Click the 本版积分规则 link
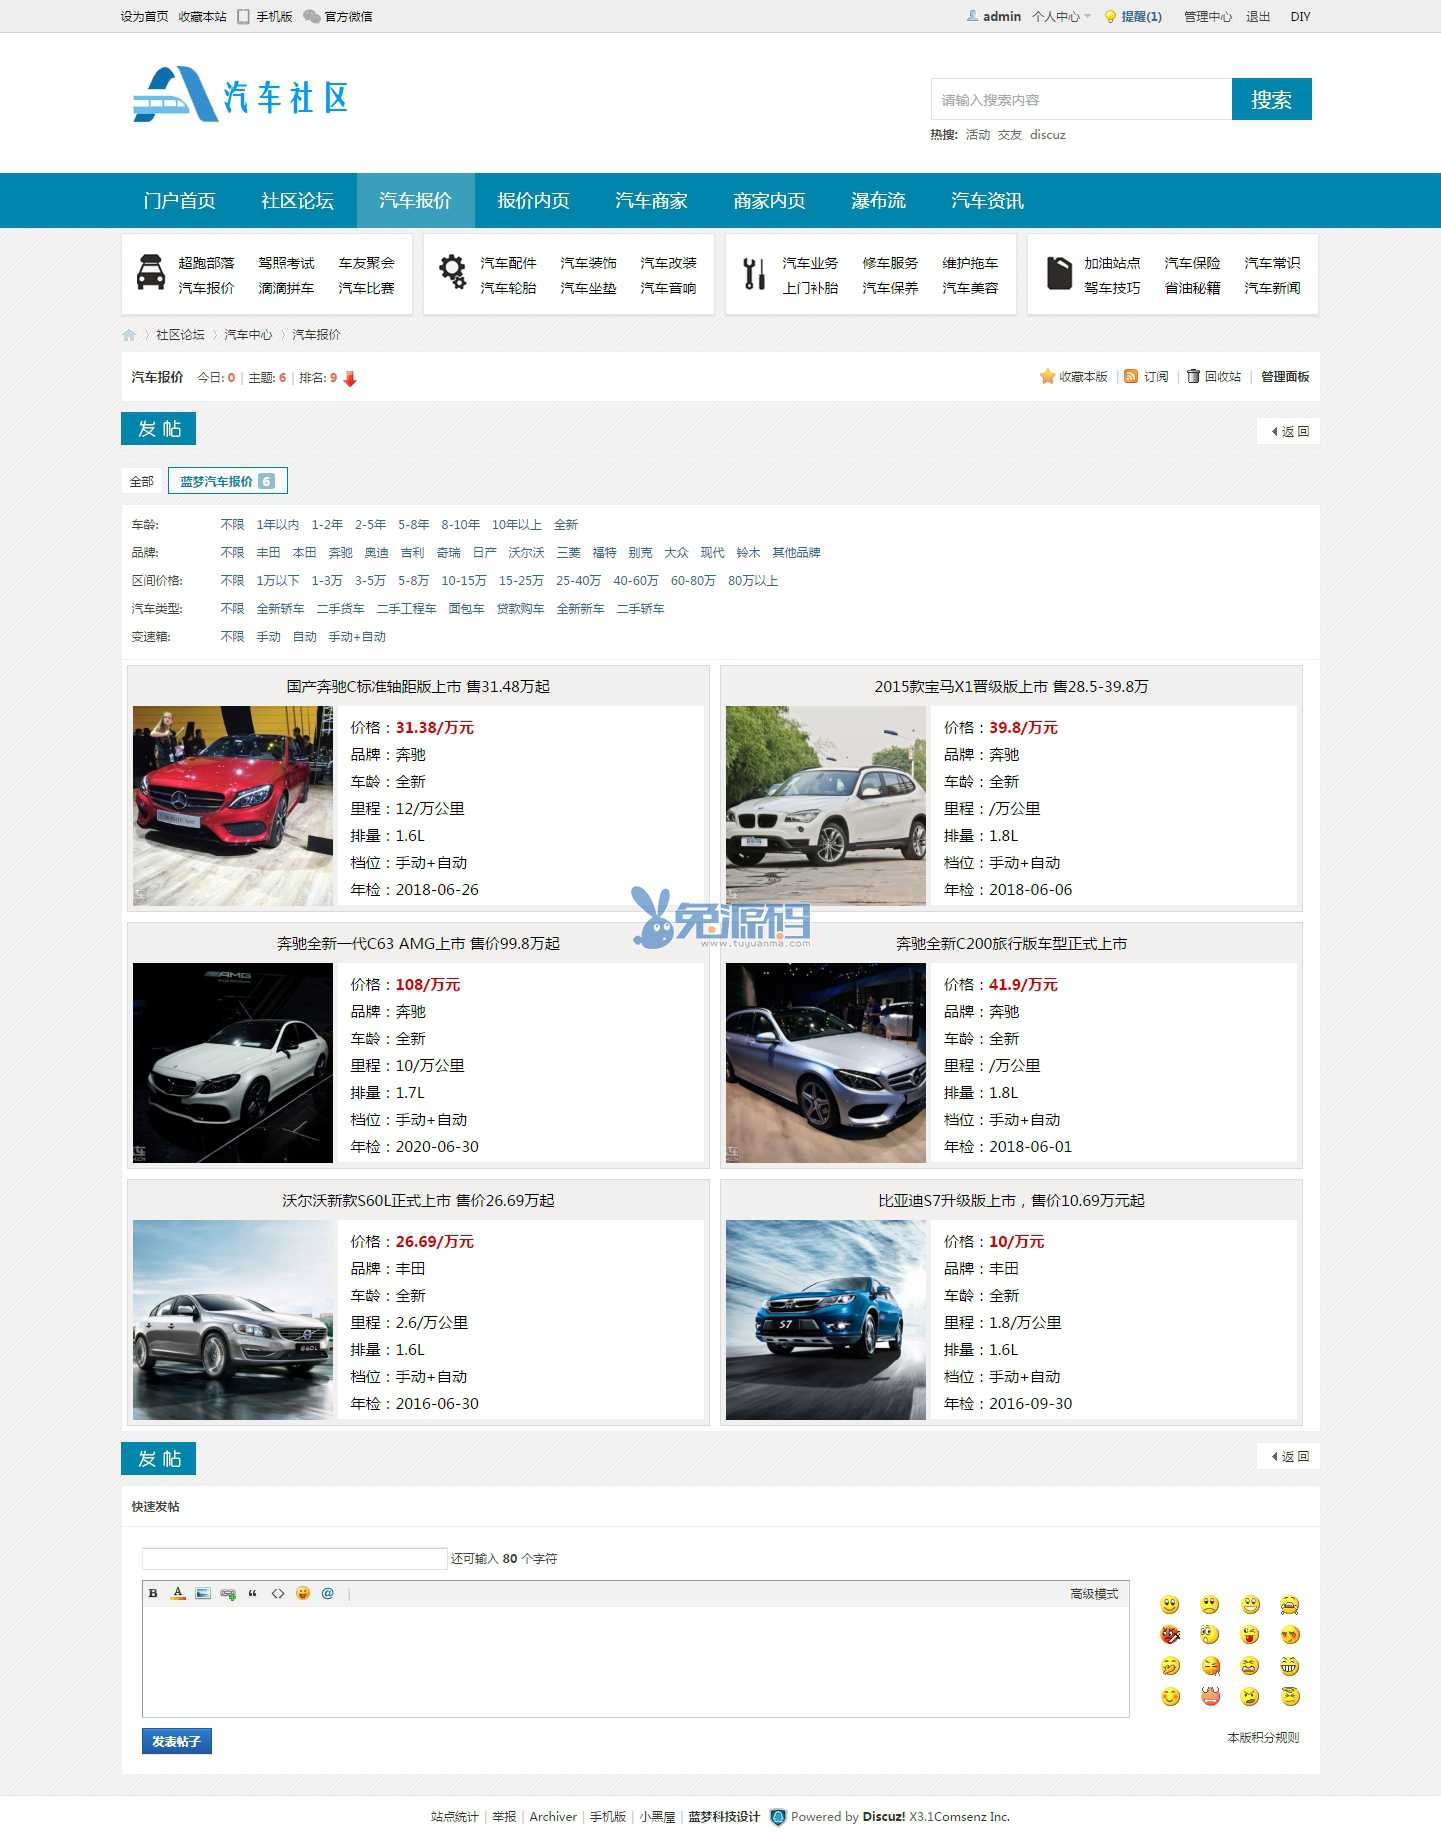The width and height of the screenshot is (1441, 1834). coord(1263,1737)
